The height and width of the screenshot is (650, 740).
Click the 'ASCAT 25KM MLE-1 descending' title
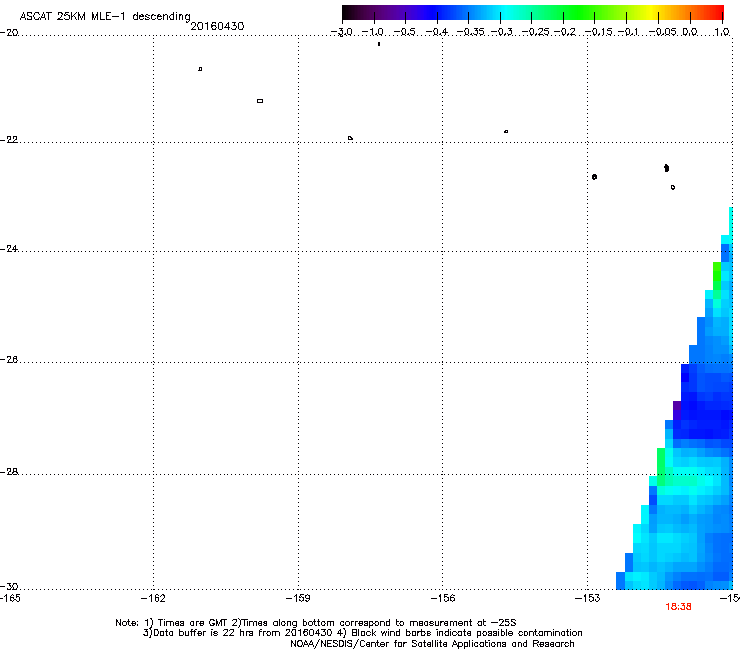(105, 16)
